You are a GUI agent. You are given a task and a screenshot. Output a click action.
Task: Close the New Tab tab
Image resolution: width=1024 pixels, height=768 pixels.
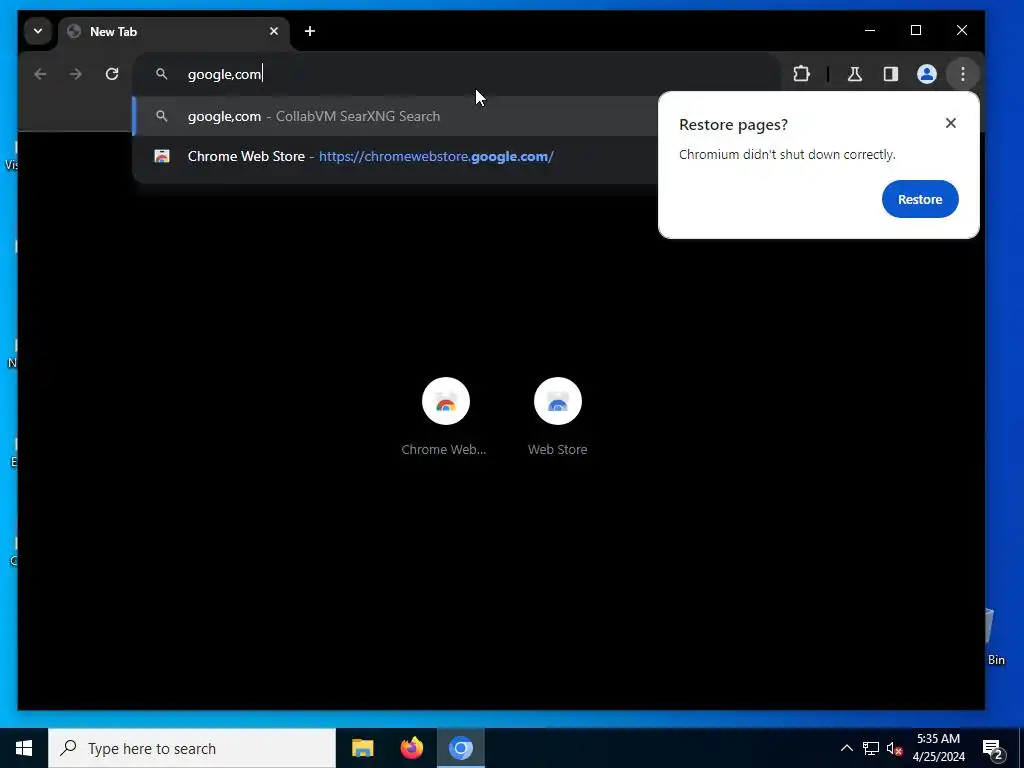point(274,31)
